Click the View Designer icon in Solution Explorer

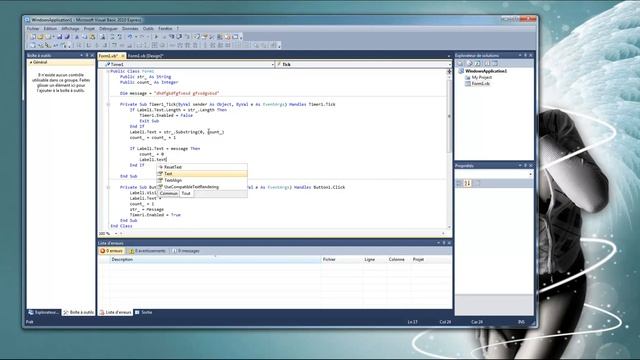tap(495, 64)
